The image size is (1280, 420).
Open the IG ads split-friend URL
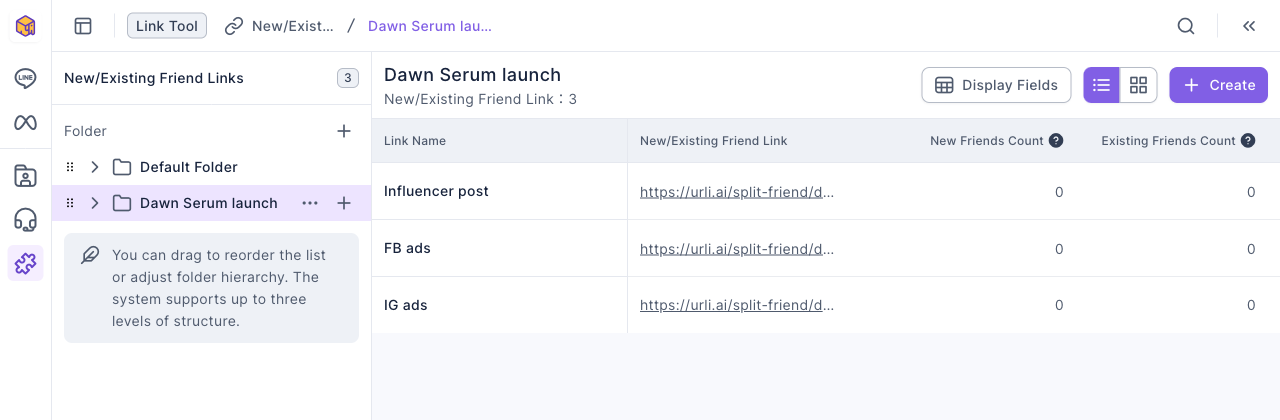click(737, 305)
